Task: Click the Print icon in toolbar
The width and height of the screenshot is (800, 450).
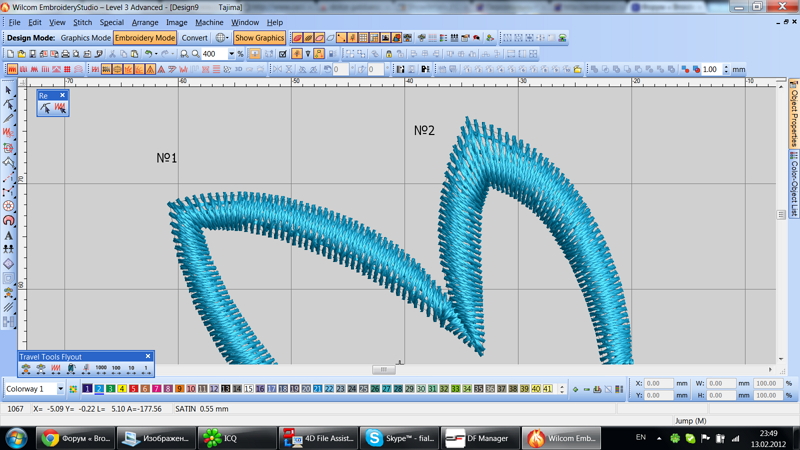Action: (65, 54)
